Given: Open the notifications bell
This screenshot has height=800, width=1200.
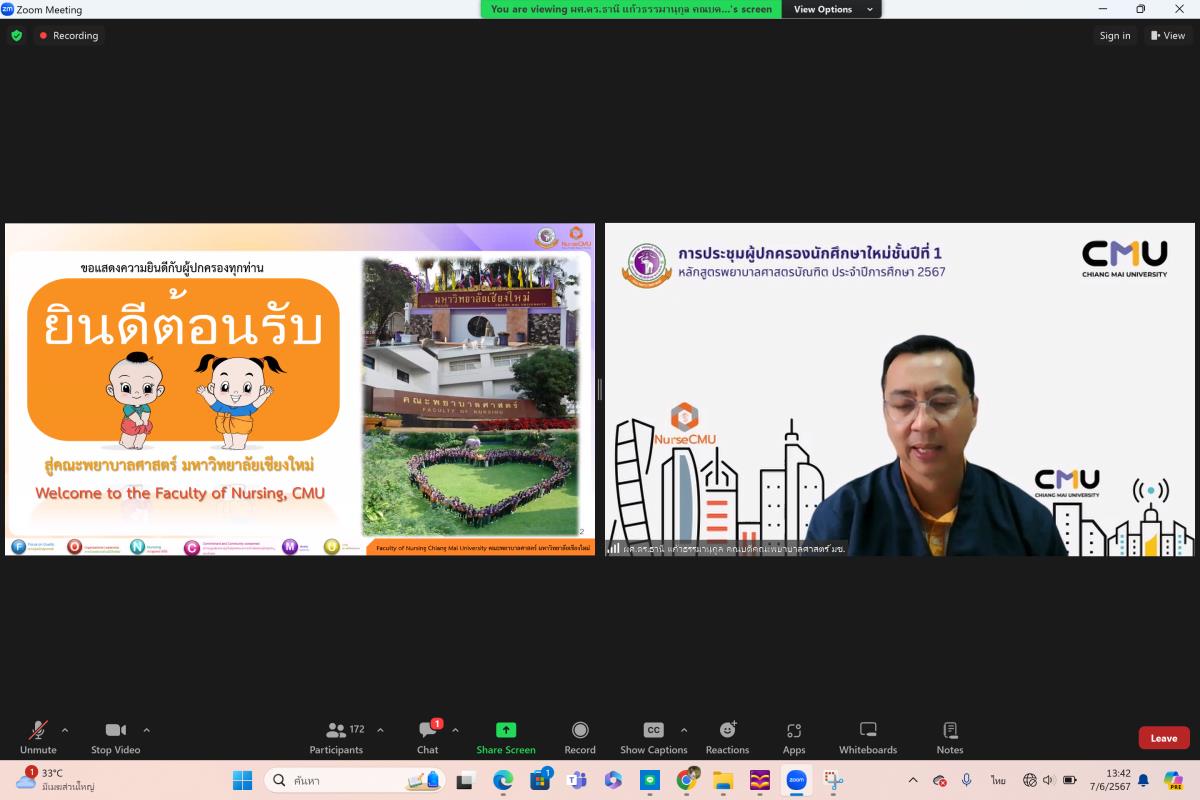Looking at the screenshot, I should click(1143, 780).
